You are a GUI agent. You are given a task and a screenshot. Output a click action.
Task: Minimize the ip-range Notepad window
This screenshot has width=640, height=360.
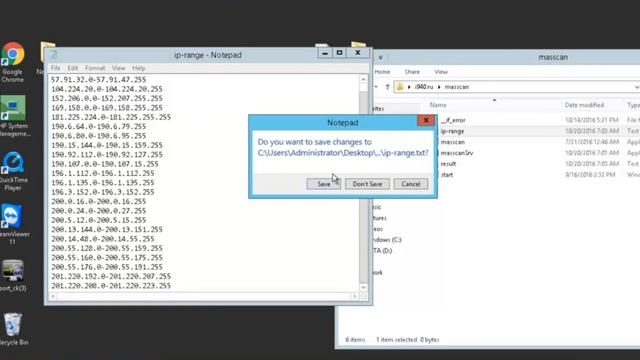325,53
